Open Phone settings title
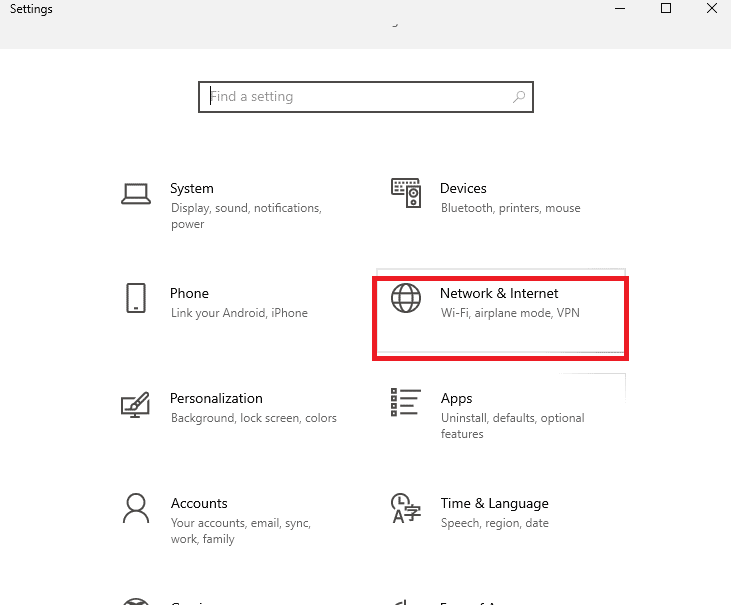 point(189,293)
